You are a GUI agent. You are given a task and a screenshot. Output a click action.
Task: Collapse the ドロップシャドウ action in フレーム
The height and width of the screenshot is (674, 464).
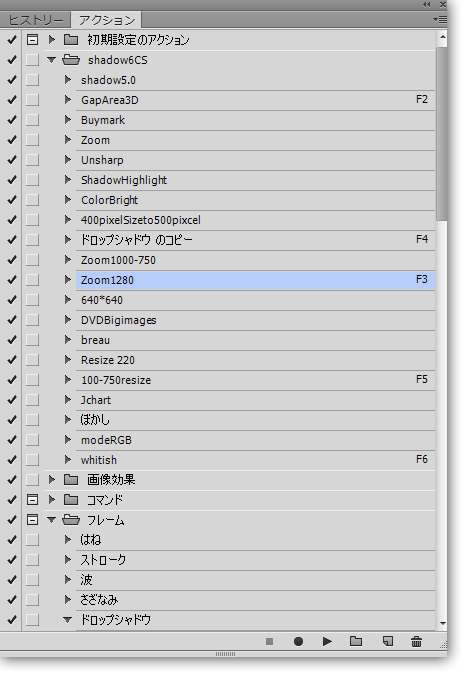(68, 620)
